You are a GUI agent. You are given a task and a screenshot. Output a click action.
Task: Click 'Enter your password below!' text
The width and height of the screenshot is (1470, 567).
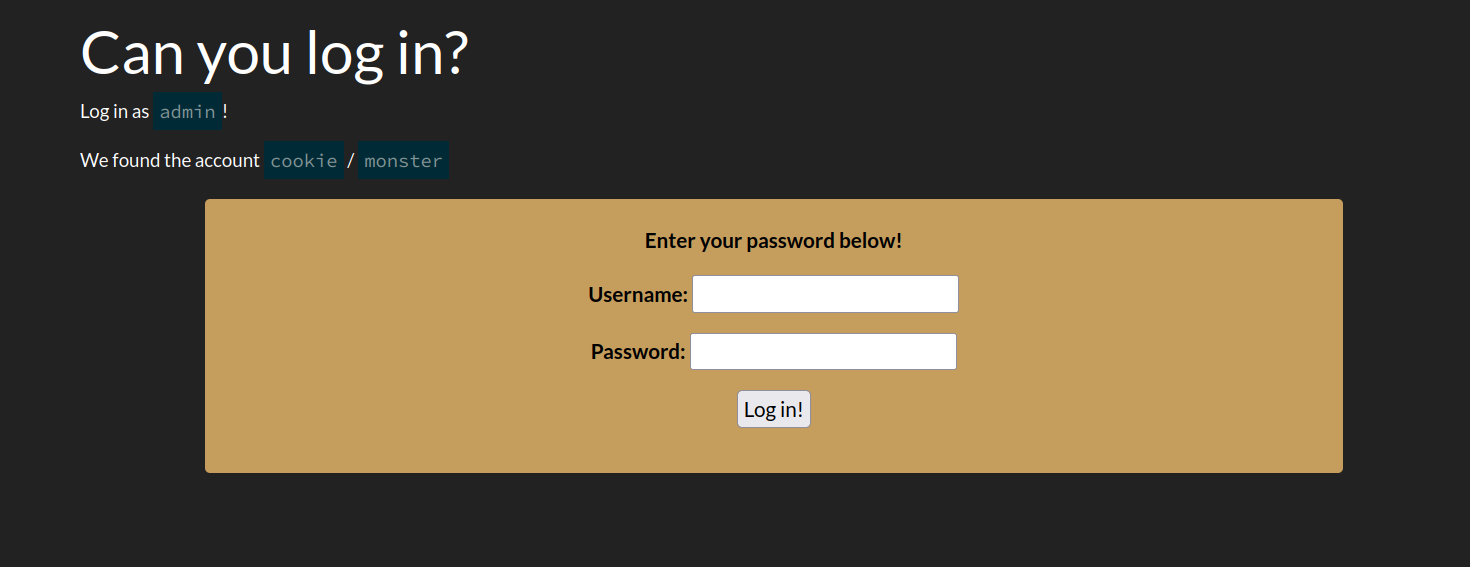[774, 241]
